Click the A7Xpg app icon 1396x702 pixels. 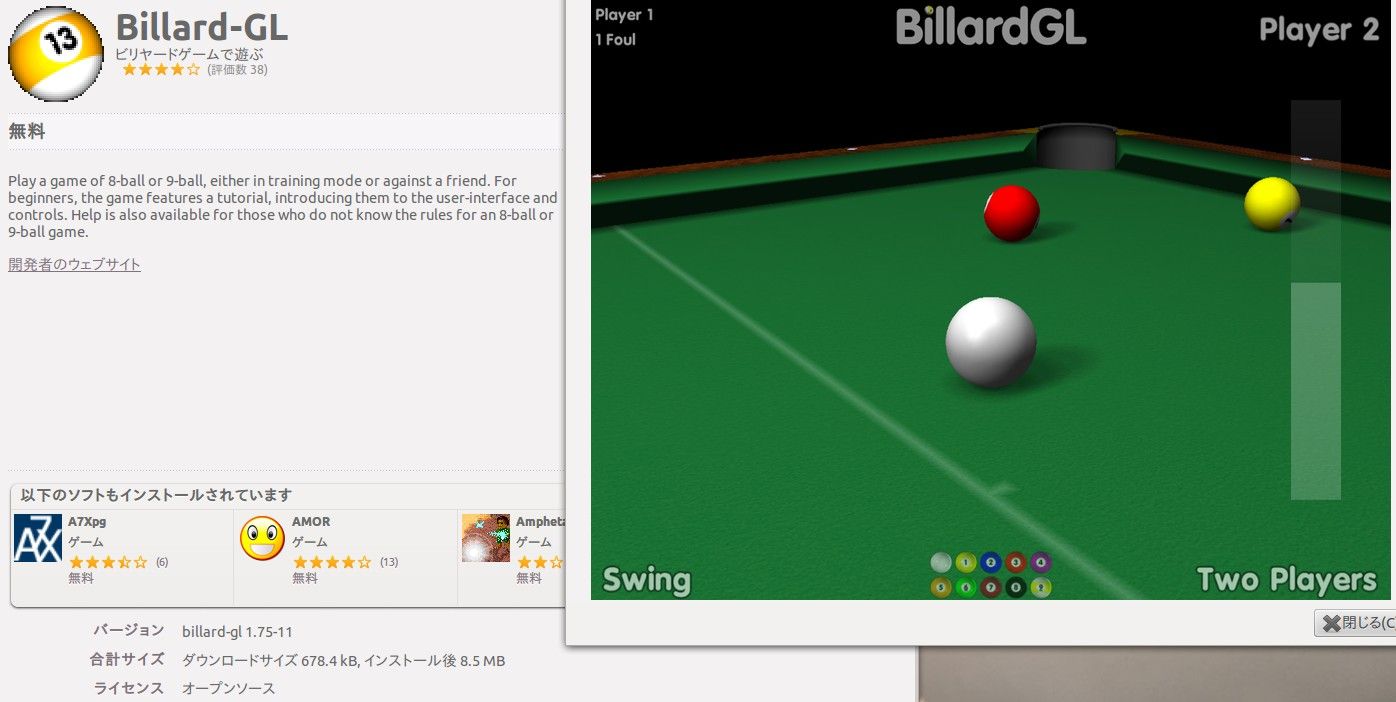[38, 538]
